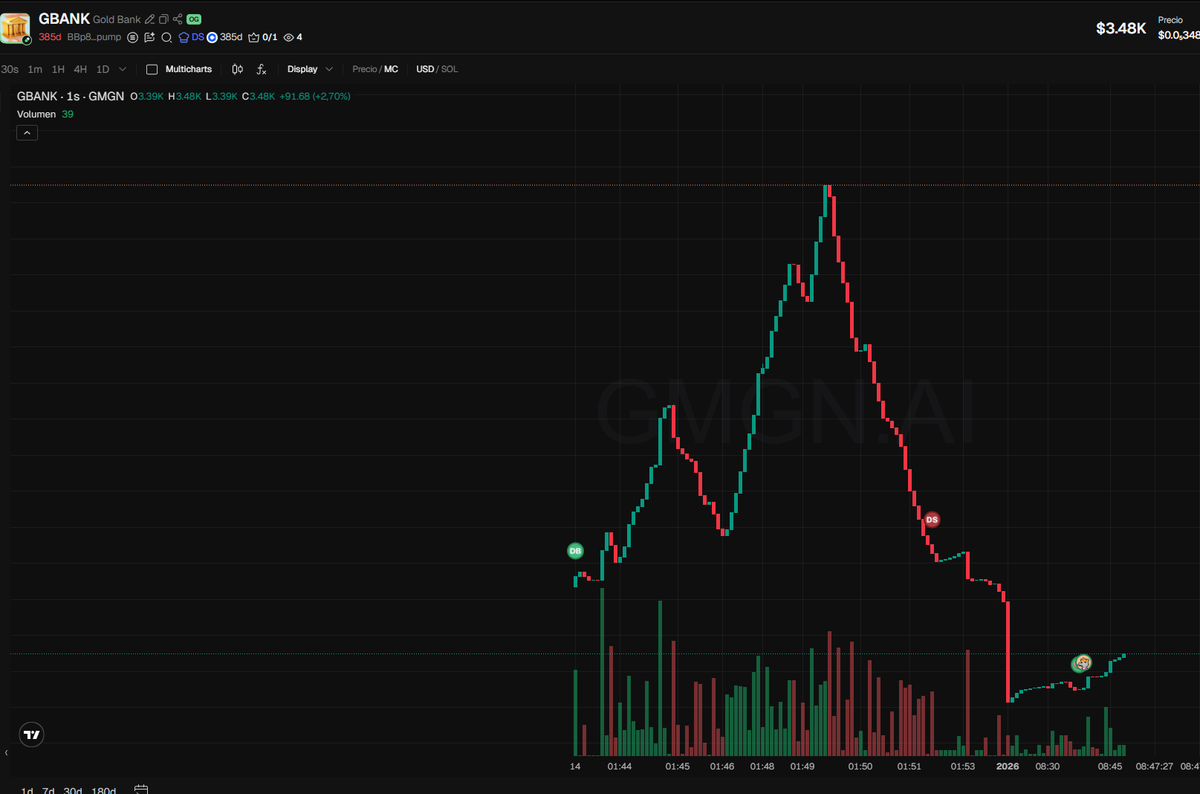The image size is (1200, 794).
Task: Copy the token name with the copy icon
Action: click(x=164, y=19)
